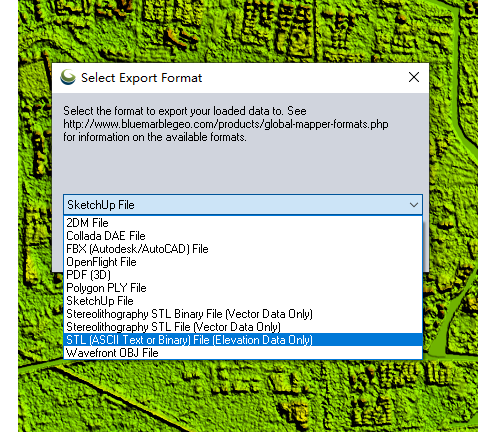Select PDF (3D) export format
Viewport: 478px width, 432px height.
pyautogui.click(x=243, y=275)
